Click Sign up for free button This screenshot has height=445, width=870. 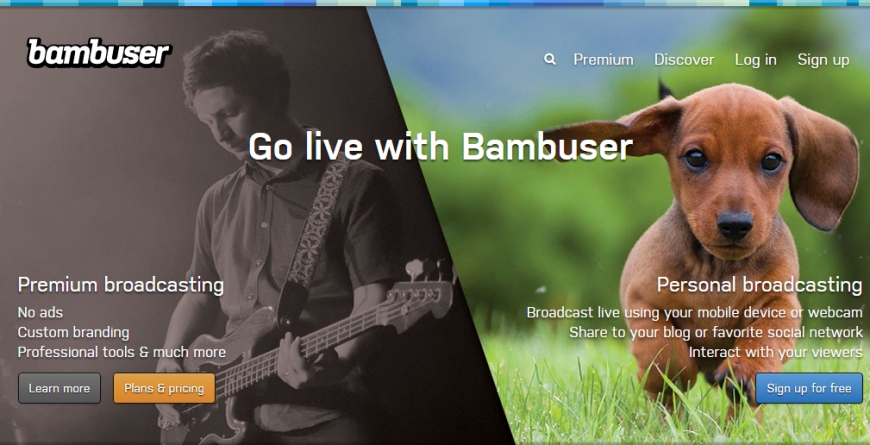coord(809,388)
